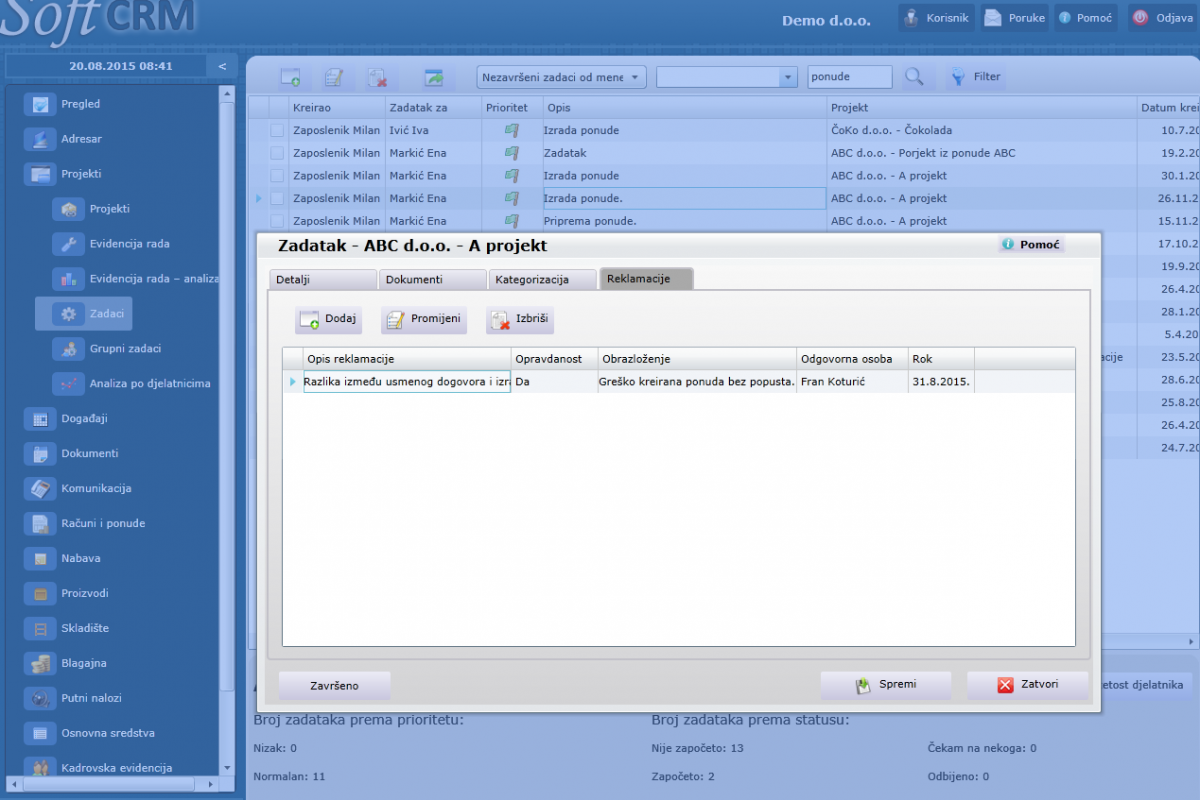Open Grupni zadaci
1200x800 pixels.
click(108, 349)
